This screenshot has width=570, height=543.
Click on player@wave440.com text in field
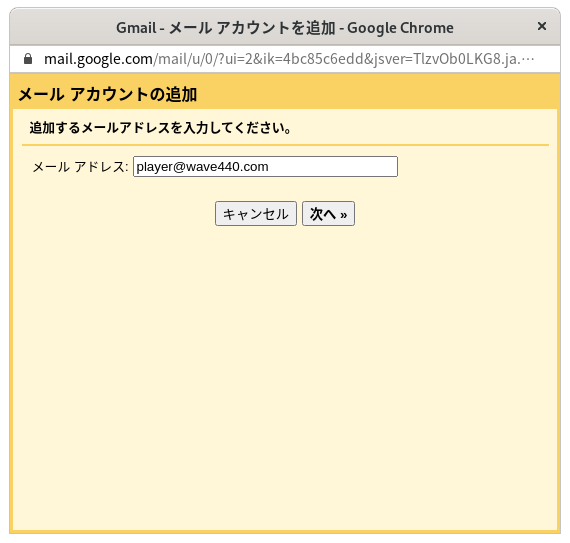202,167
